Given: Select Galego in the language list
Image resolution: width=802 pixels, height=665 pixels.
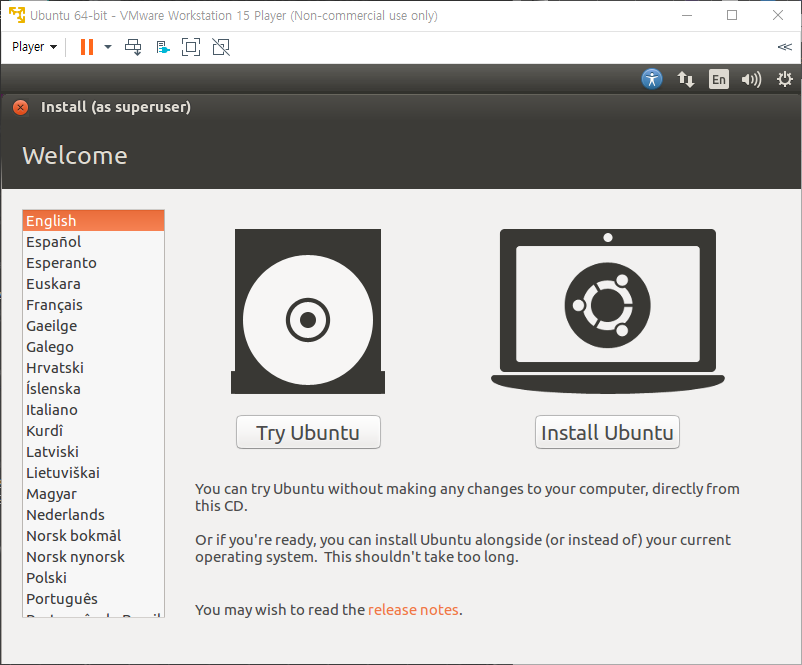Looking at the screenshot, I should point(94,346).
